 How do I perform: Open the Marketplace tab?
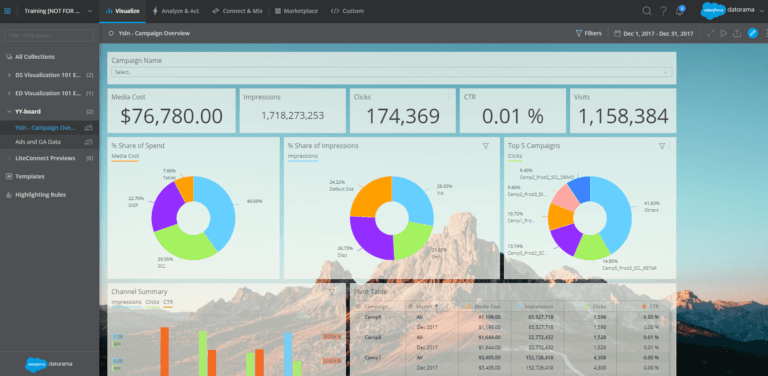(296, 11)
